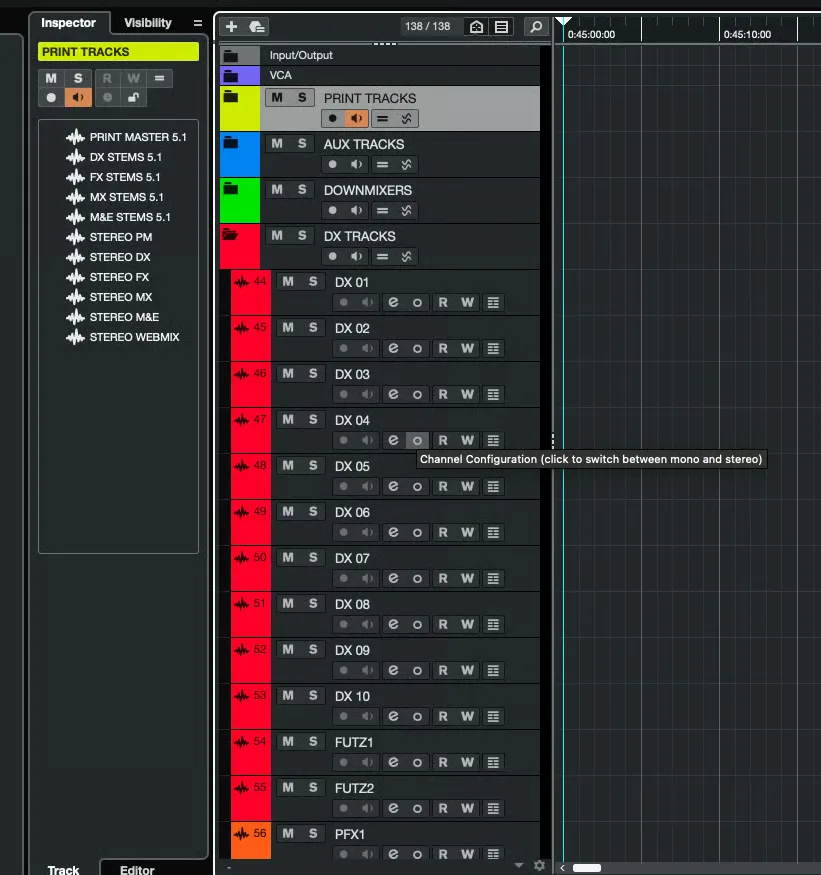Solo the AUX TRACKS folder
The height and width of the screenshot is (875, 821).
pos(302,144)
